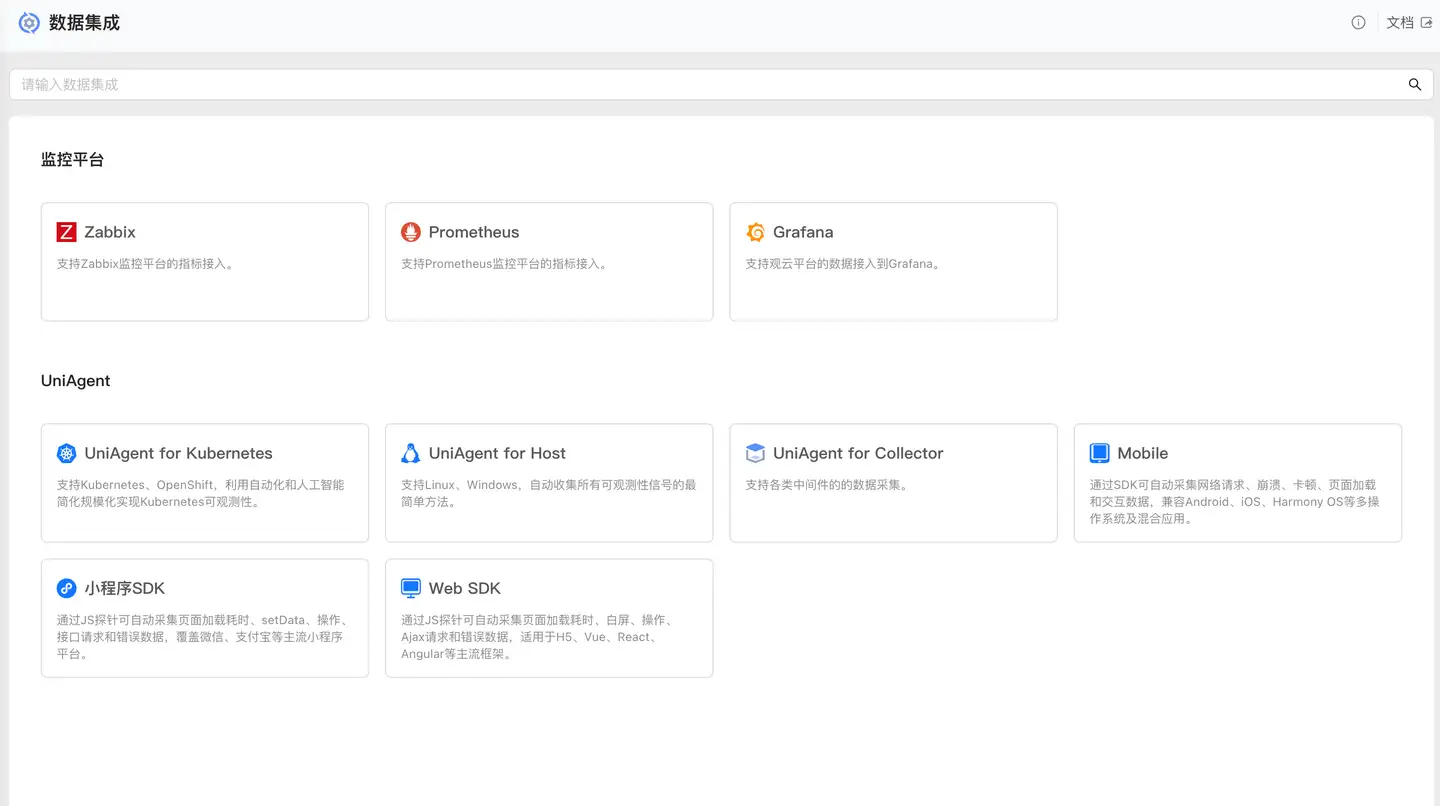Select the Grafana description text
The width and height of the screenshot is (1440, 806).
pyautogui.click(x=842, y=264)
